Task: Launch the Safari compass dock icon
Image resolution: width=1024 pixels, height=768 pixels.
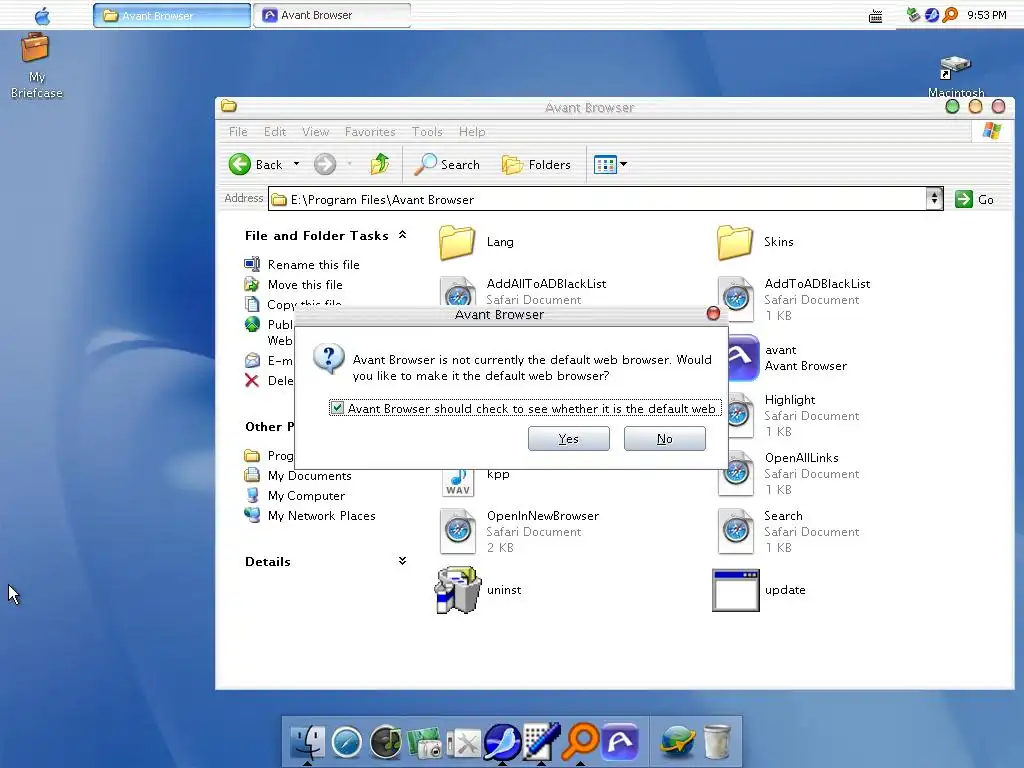Action: pos(346,743)
